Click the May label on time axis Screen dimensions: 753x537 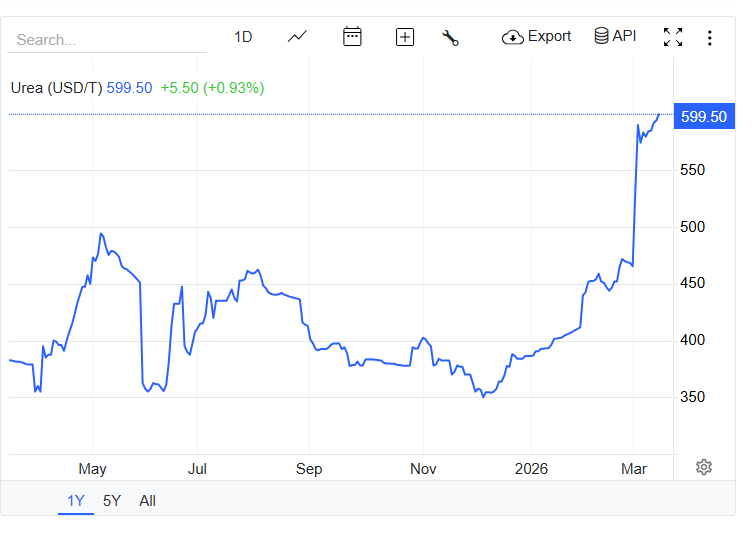92,469
